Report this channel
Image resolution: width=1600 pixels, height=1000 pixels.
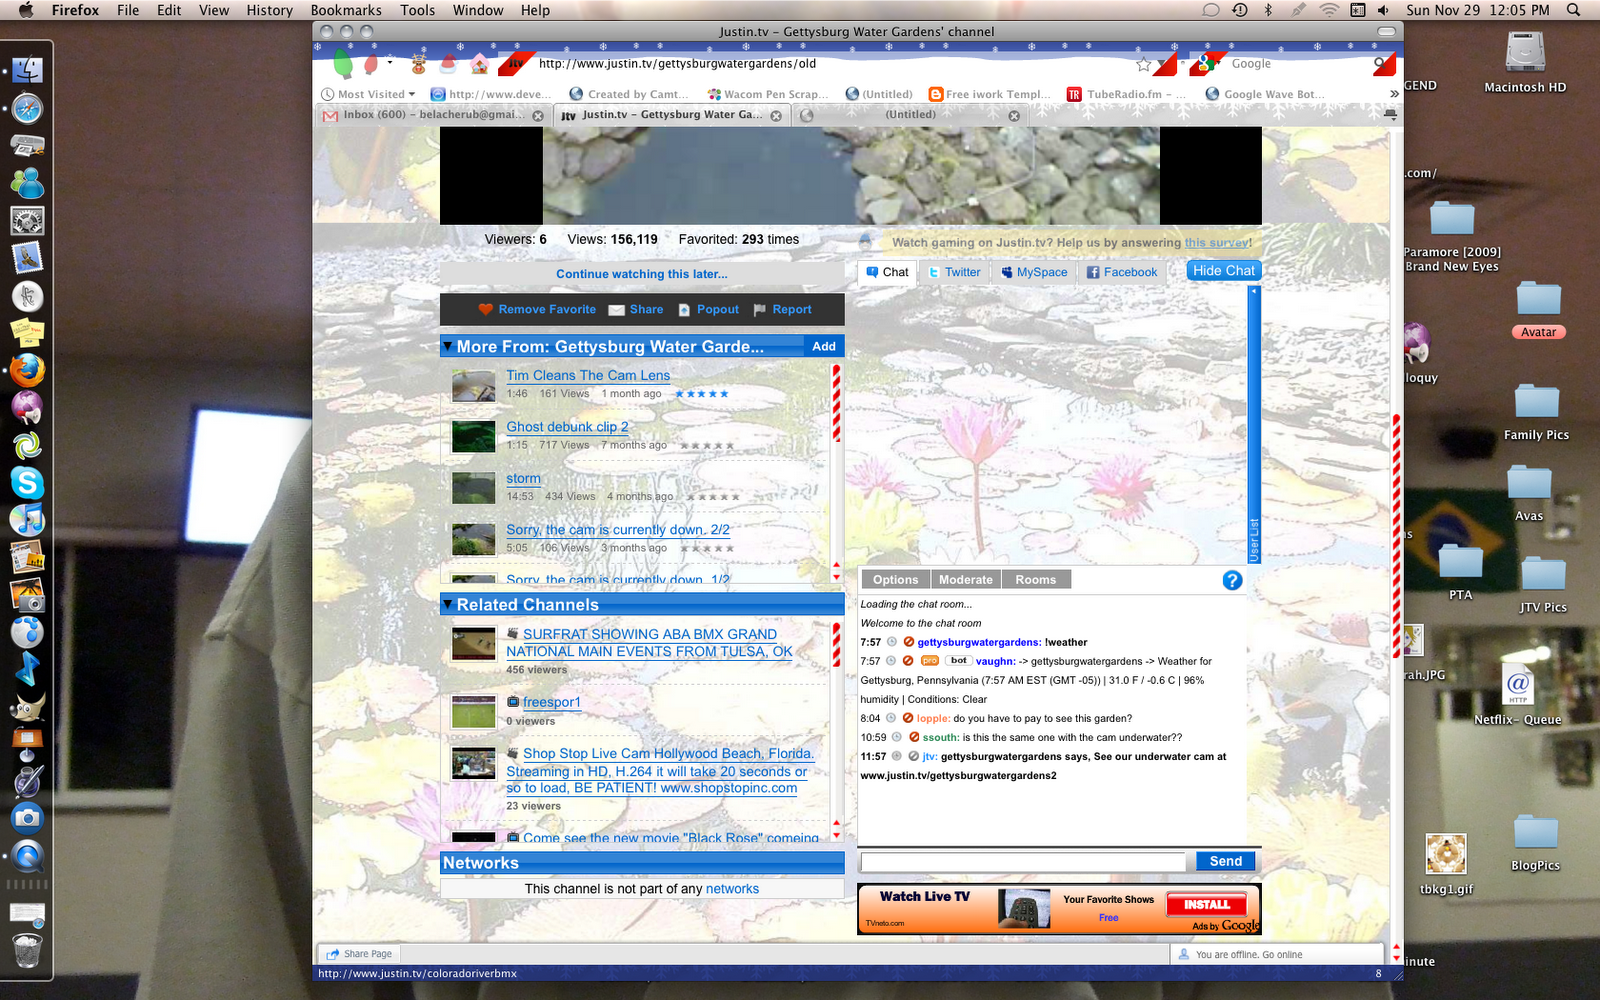(x=782, y=310)
